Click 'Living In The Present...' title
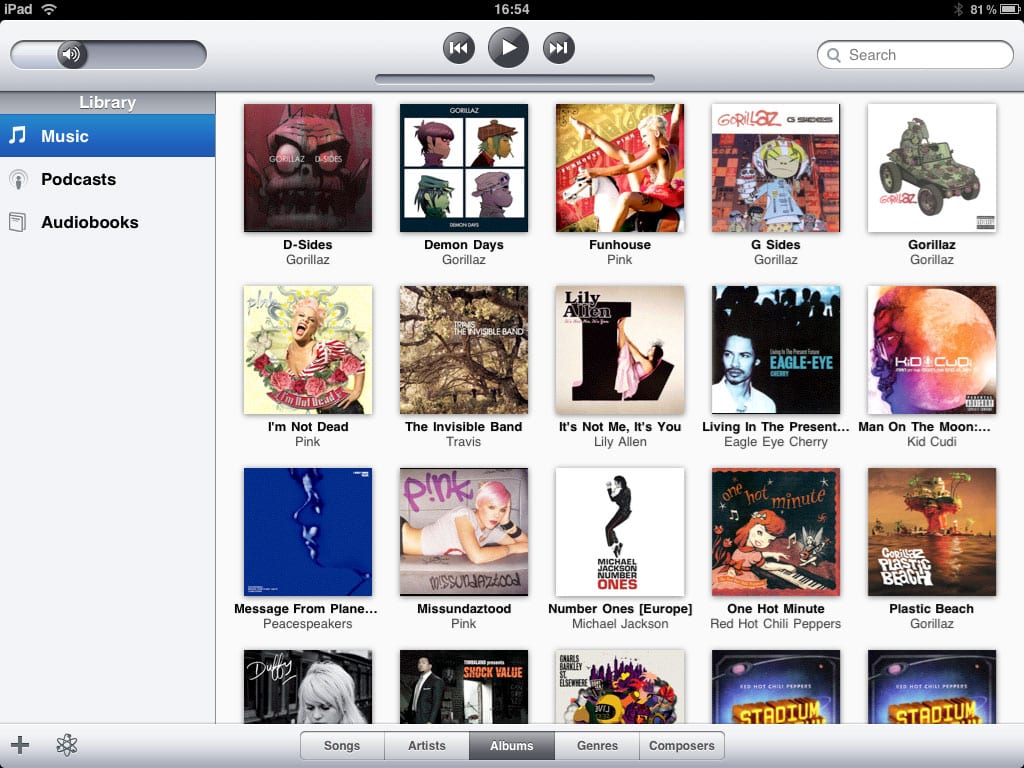 click(x=776, y=426)
